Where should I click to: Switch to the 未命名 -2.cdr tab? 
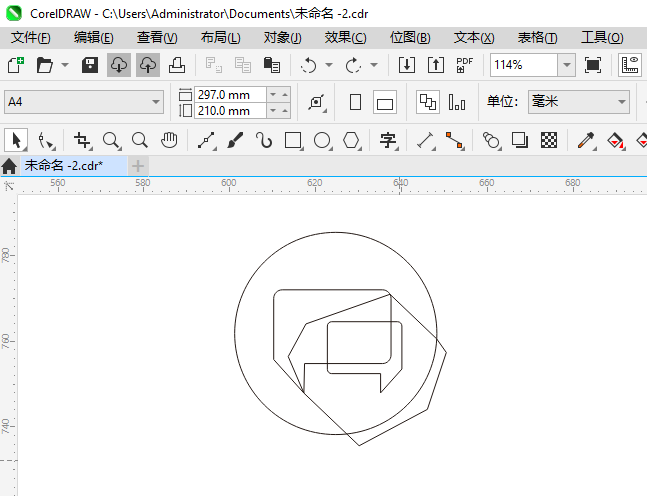click(x=73, y=165)
